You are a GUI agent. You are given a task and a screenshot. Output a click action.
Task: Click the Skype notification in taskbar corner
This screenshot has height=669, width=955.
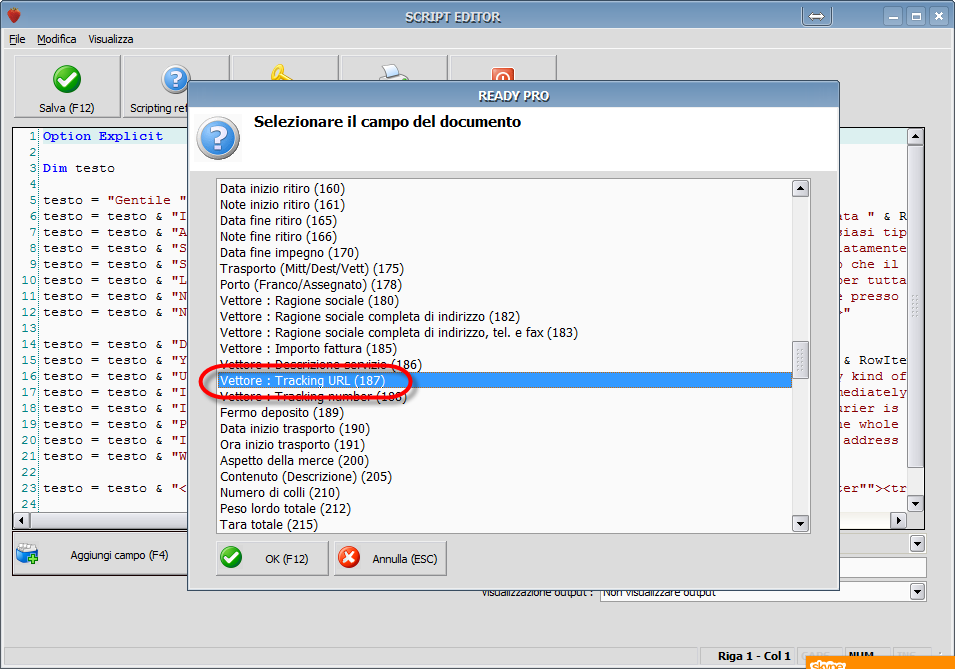(880, 663)
